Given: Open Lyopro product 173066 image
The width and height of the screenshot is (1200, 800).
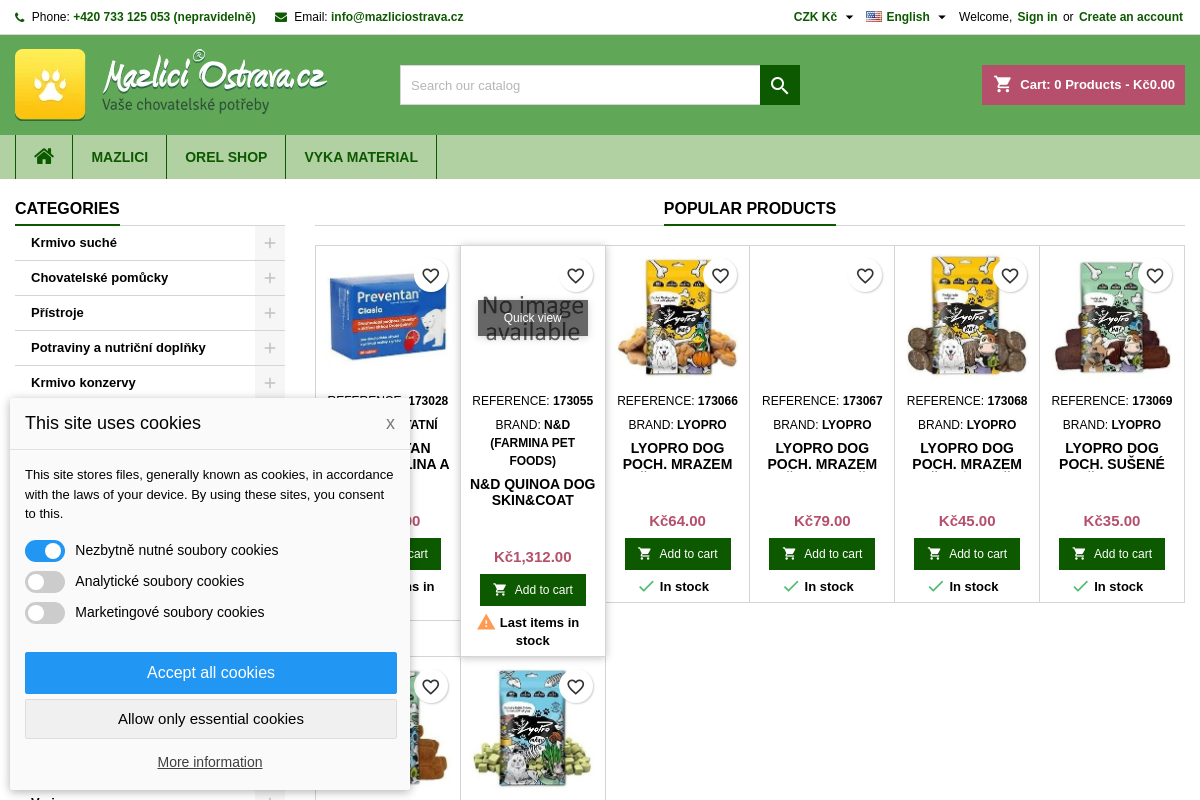Looking at the screenshot, I should tap(677, 318).
